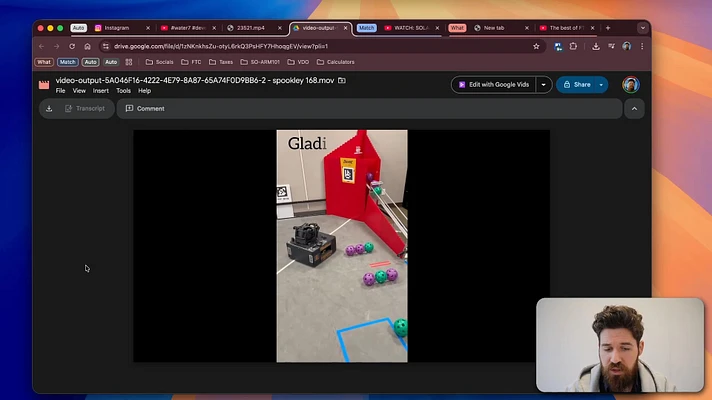Open the View menu
This screenshot has height=400, width=712.
pos(79,91)
